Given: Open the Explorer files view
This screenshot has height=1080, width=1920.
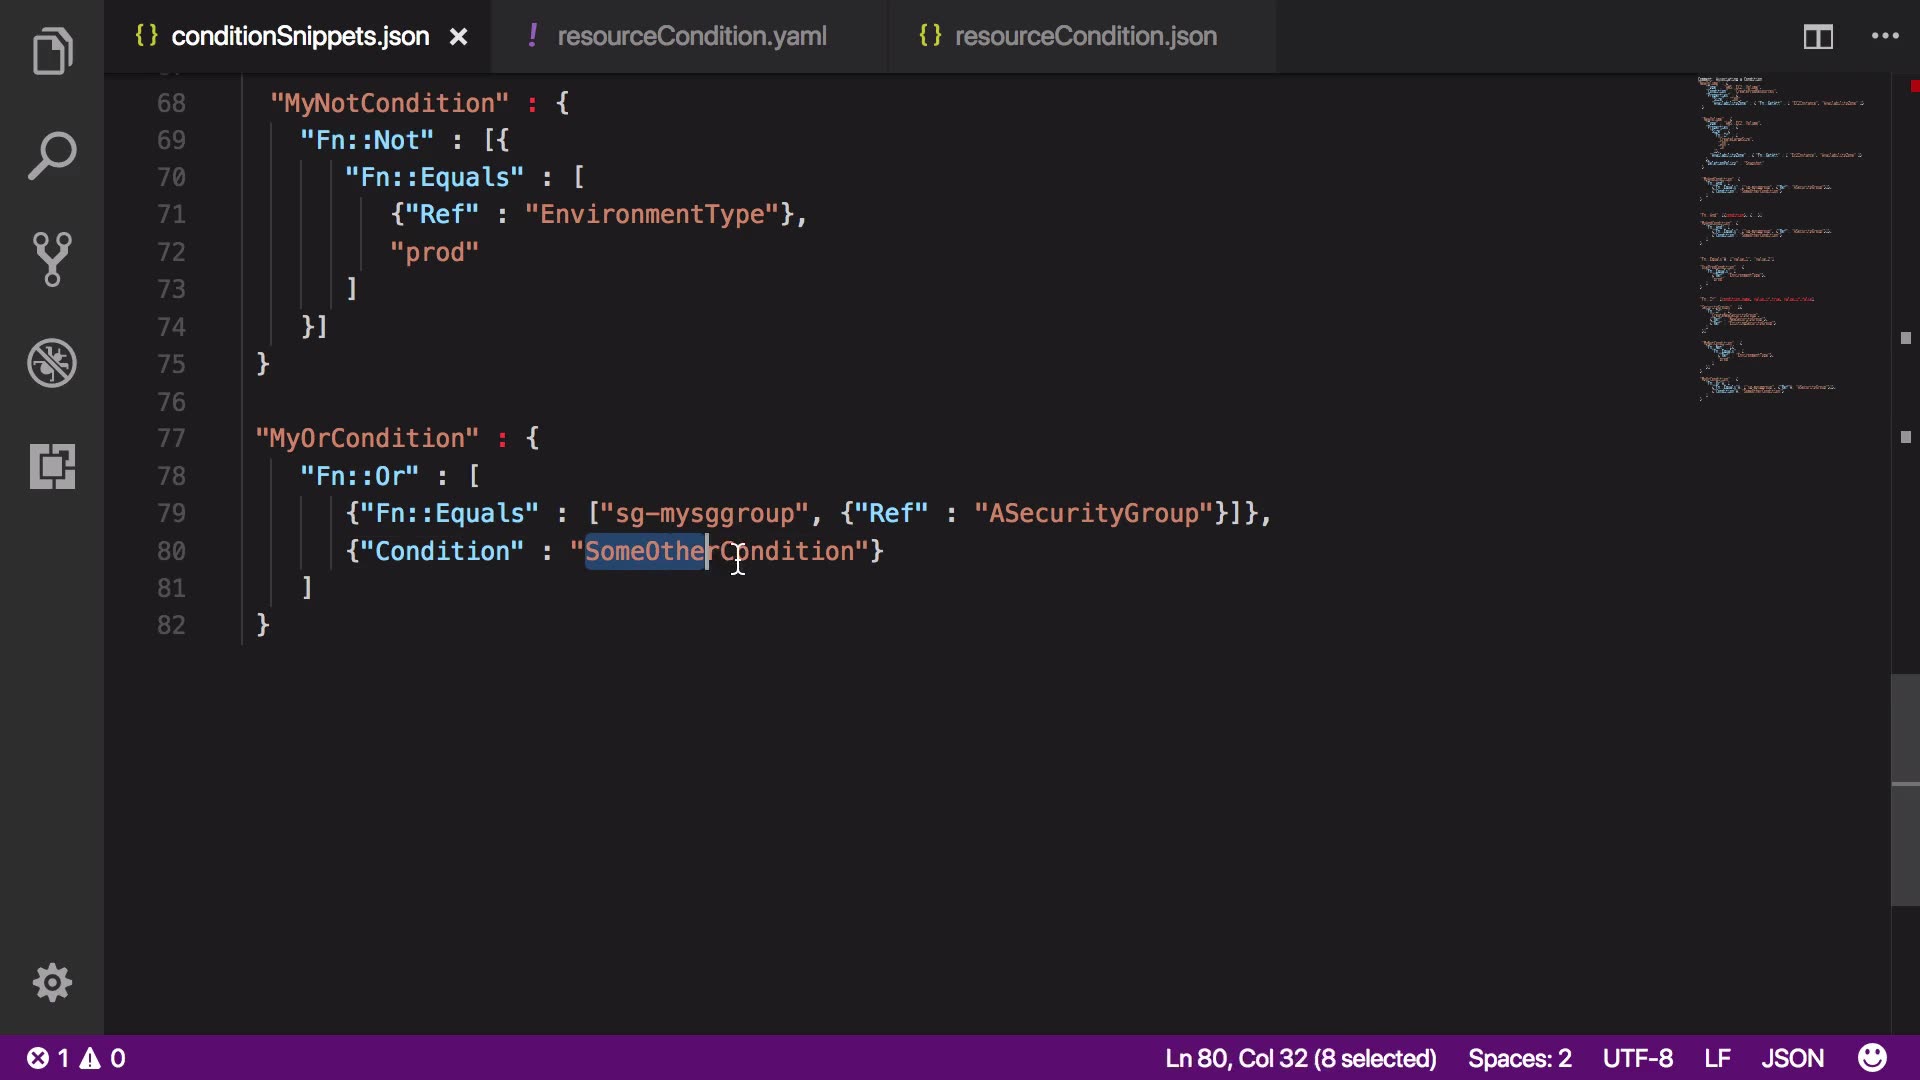Looking at the screenshot, I should (x=52, y=52).
